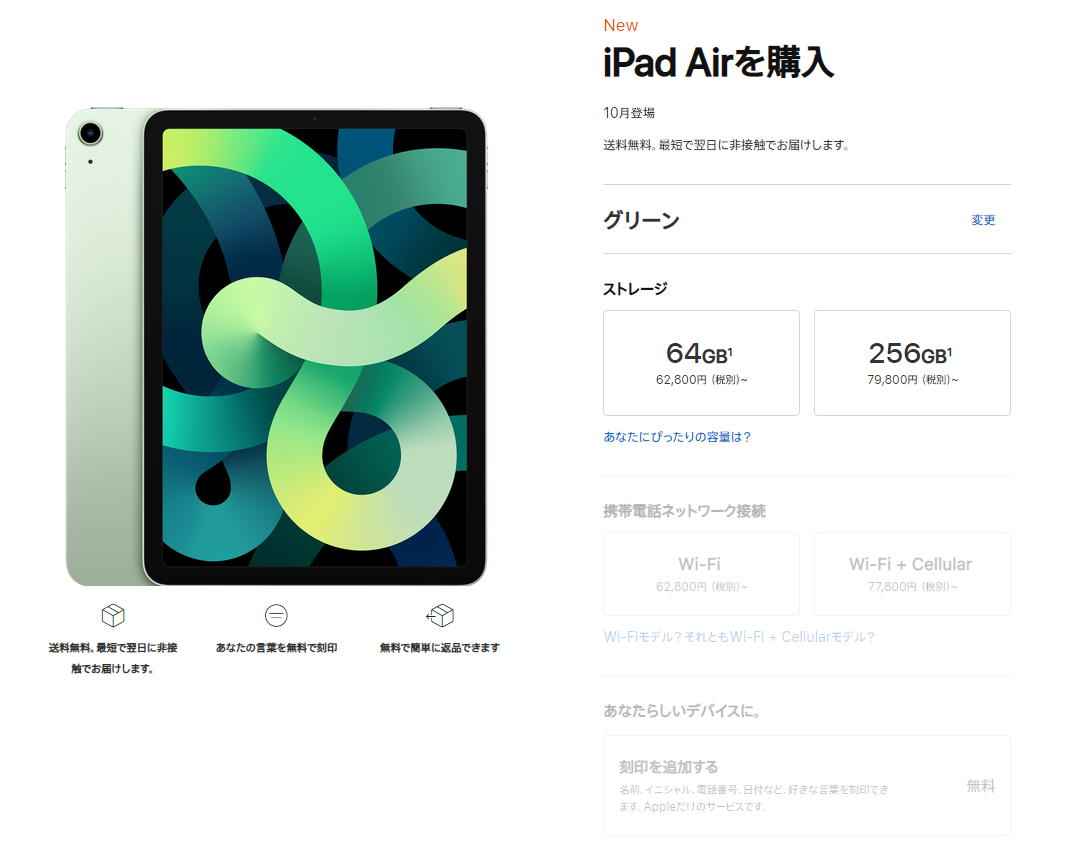Click the free returns box icon
This screenshot has height=842, width=1080.
[440, 615]
